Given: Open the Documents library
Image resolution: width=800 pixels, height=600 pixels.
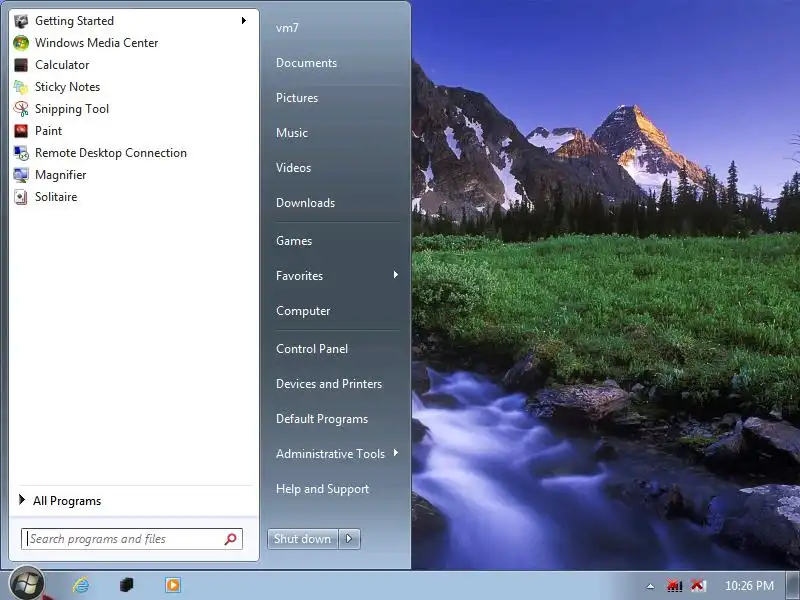Looking at the screenshot, I should pyautogui.click(x=307, y=63).
